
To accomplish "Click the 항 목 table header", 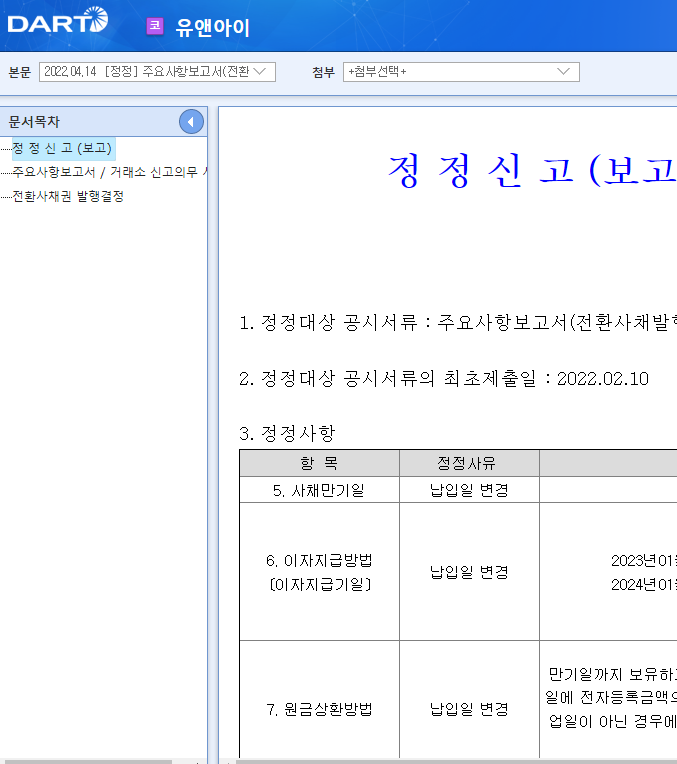I will pyautogui.click(x=319, y=463).
